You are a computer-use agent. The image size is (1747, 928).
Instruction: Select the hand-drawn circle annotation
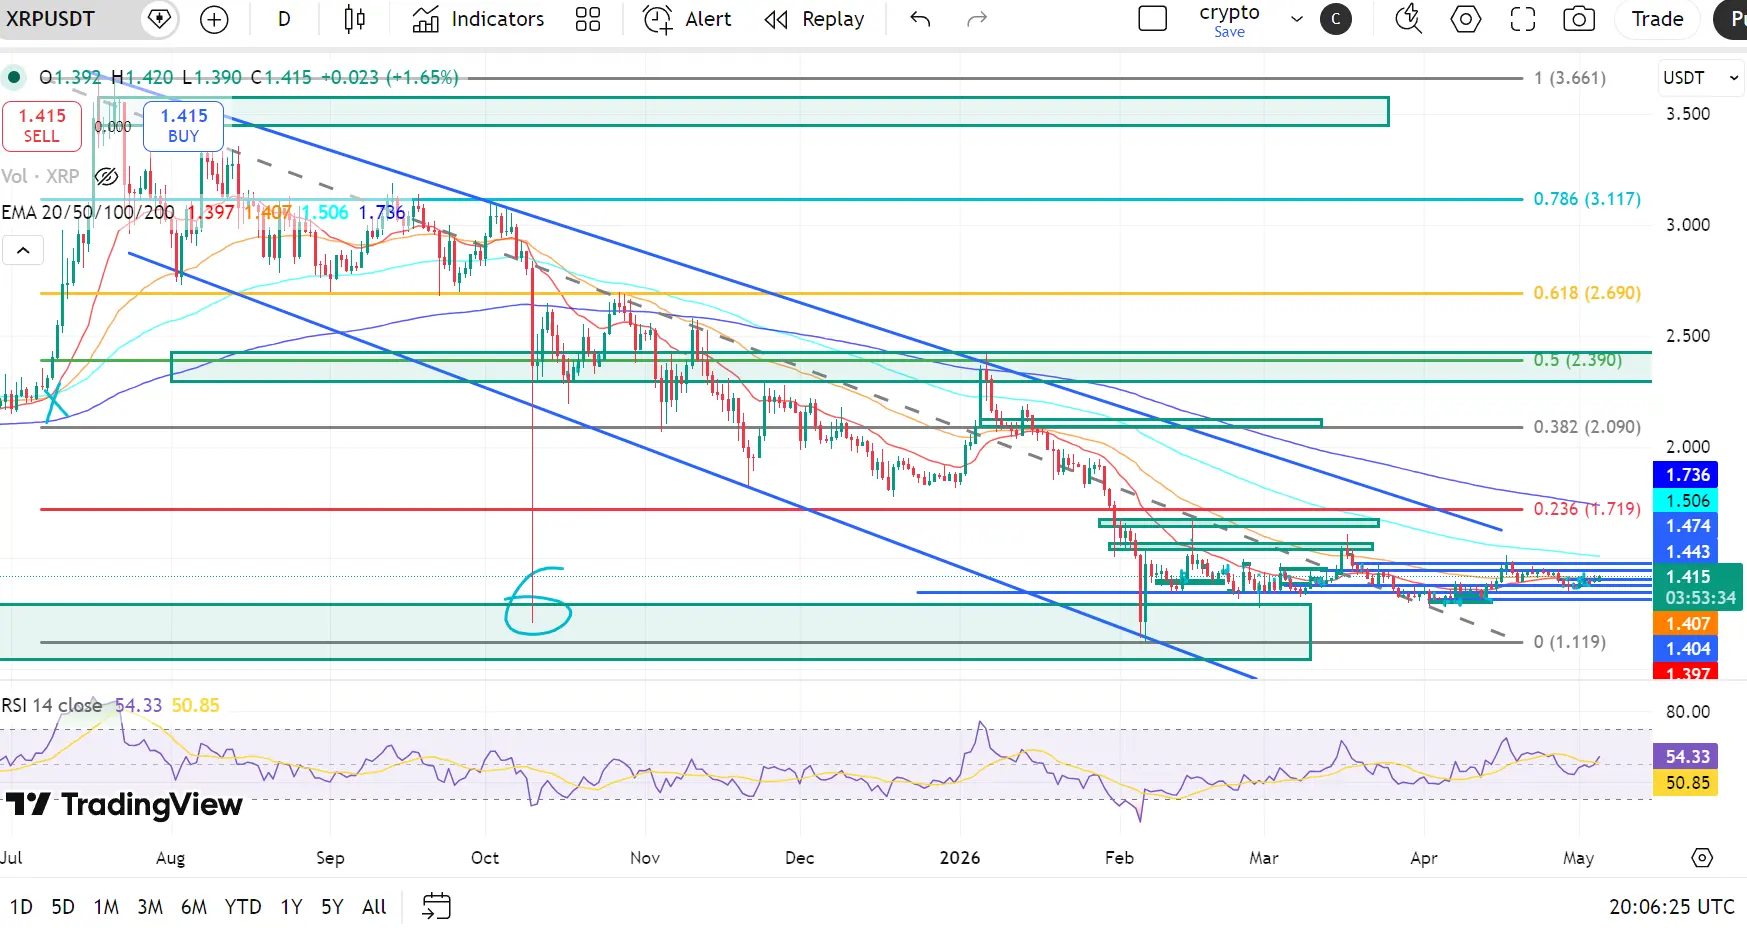tap(538, 601)
